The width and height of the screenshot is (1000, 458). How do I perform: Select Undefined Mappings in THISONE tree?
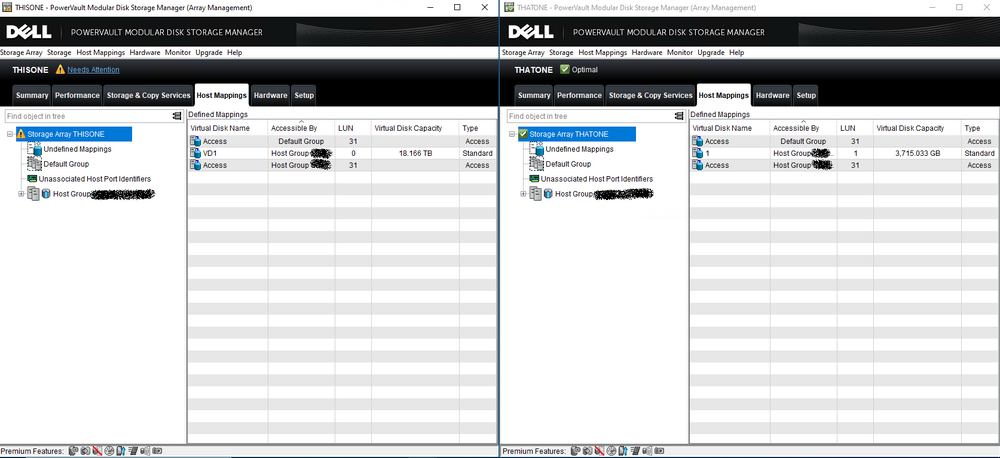point(77,149)
